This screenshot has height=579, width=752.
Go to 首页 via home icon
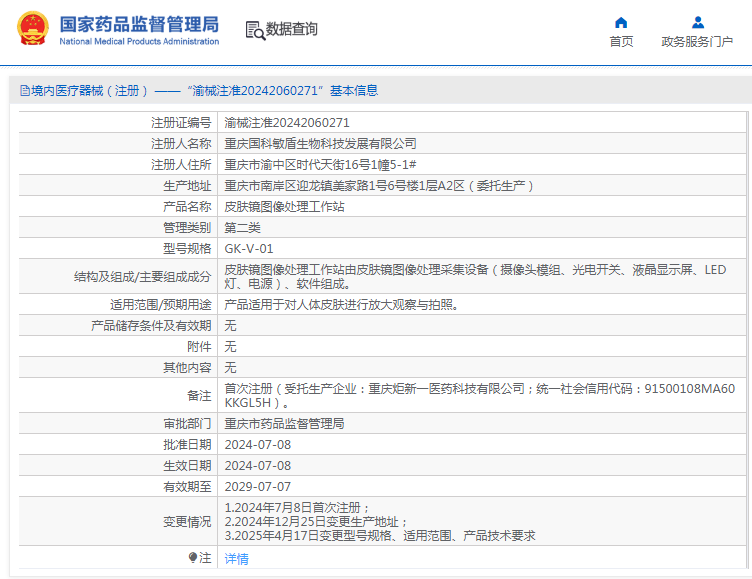(621, 23)
